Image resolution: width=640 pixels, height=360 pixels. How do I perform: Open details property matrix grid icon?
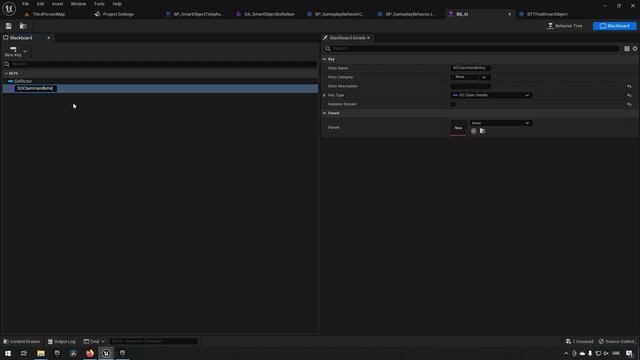627,49
